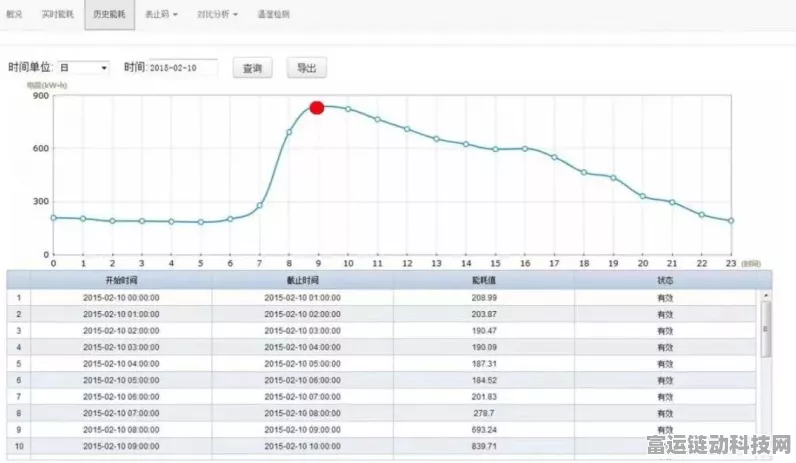Click the chart data point at hour 5
Image resolution: width=796 pixels, height=463 pixels.
pos(201,222)
